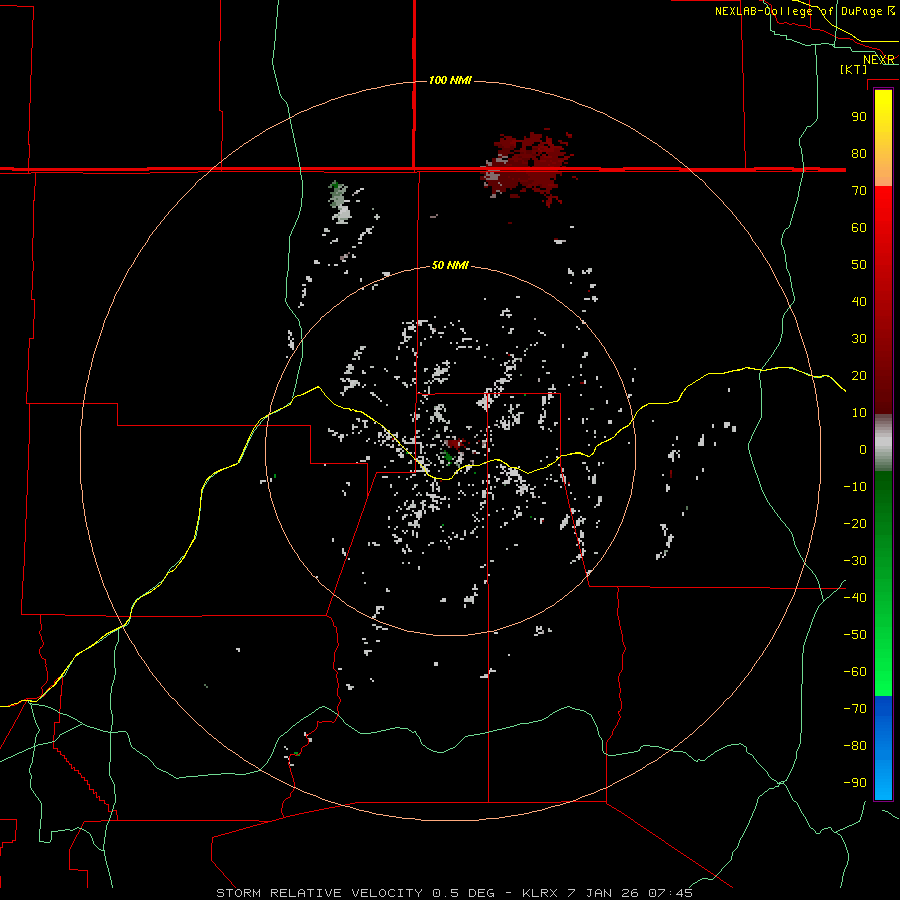Image resolution: width=900 pixels, height=900 pixels.
Task: Click the NEXR label above the color scale
Action: pos(879,60)
